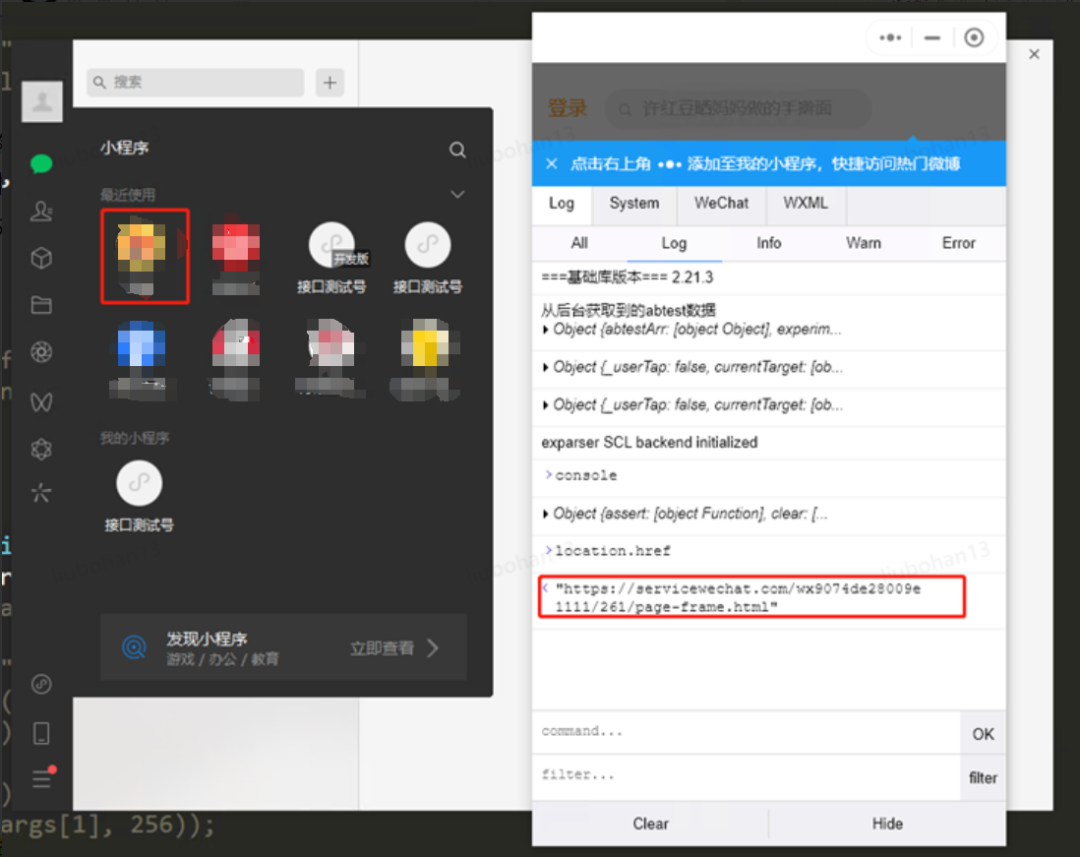The width and height of the screenshot is (1080, 857).
Task: Click the search box in mini program header
Action: (x=738, y=109)
